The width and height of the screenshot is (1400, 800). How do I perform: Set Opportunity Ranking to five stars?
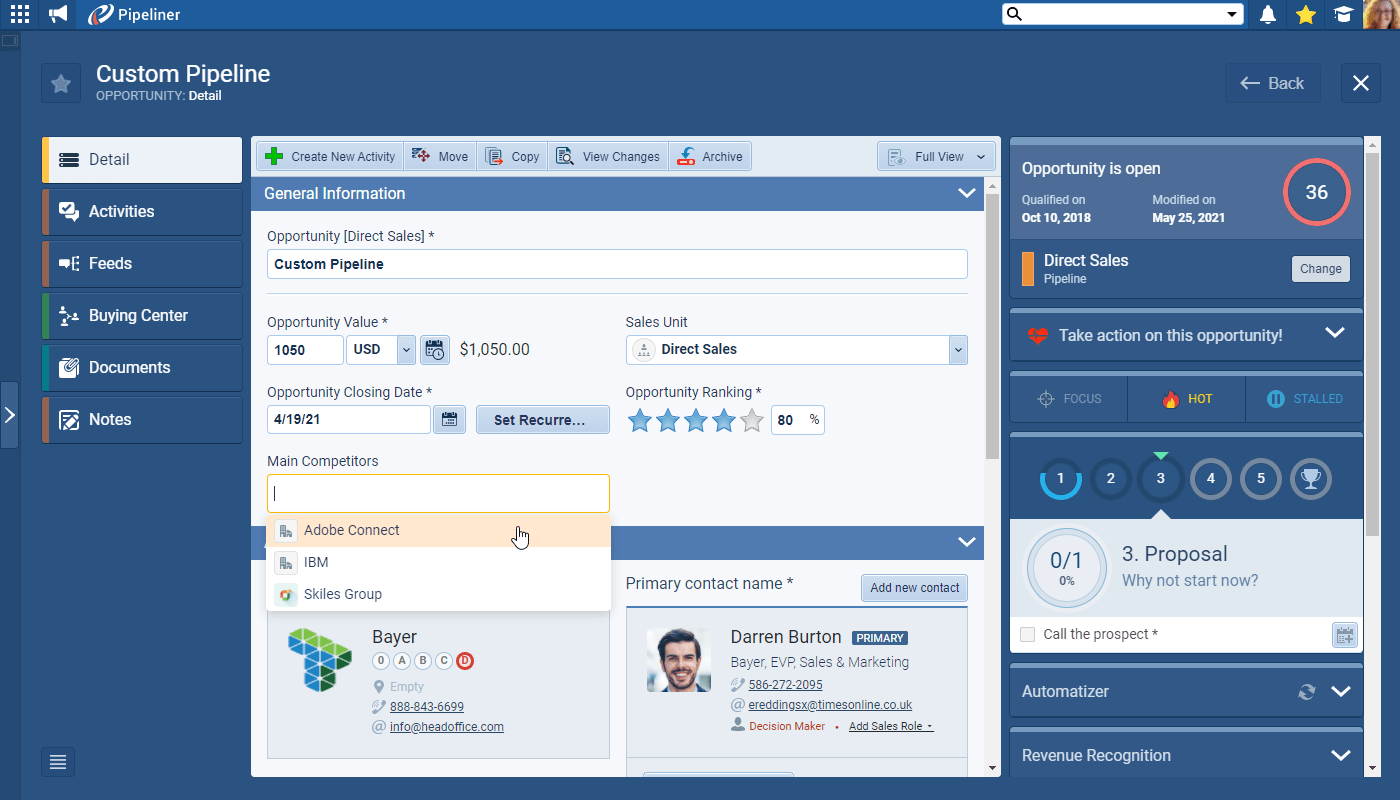(x=751, y=421)
